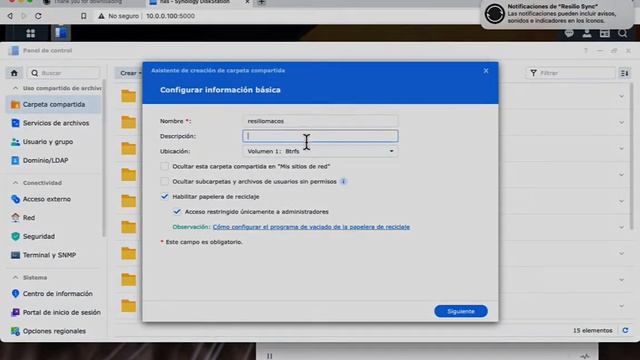640x360 pixels.
Task: Switch to the Synology DiskStation browser tab
Action: (x=199, y=2)
